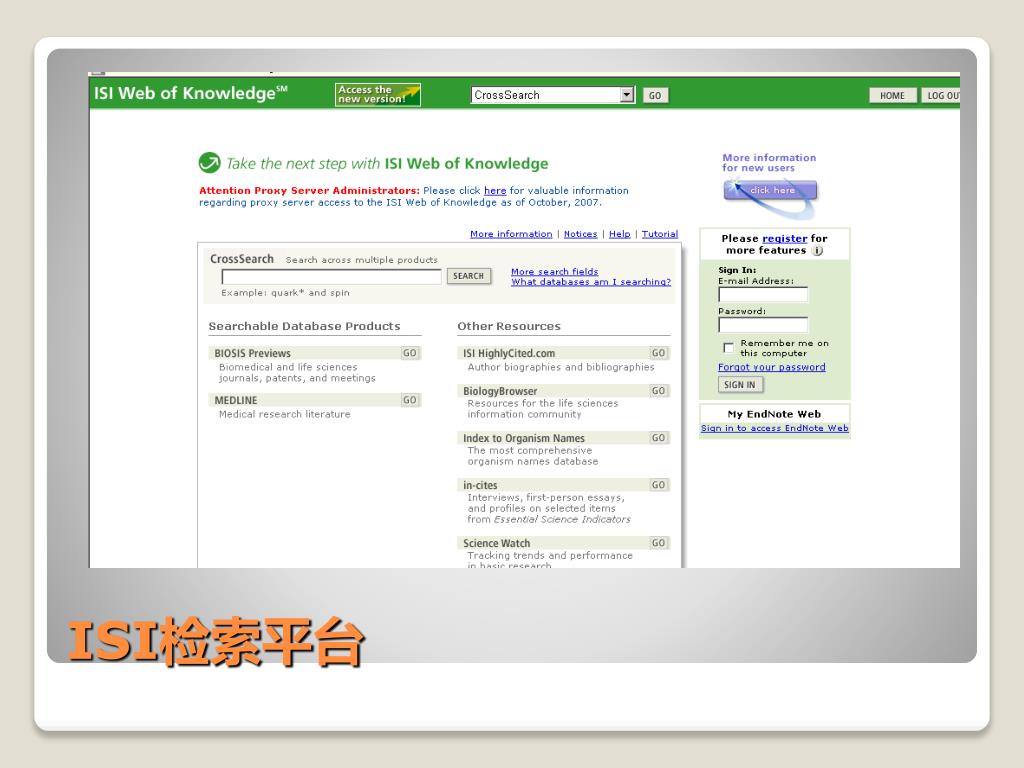Click the 'BiologyBrowser' resource title

[500, 391]
